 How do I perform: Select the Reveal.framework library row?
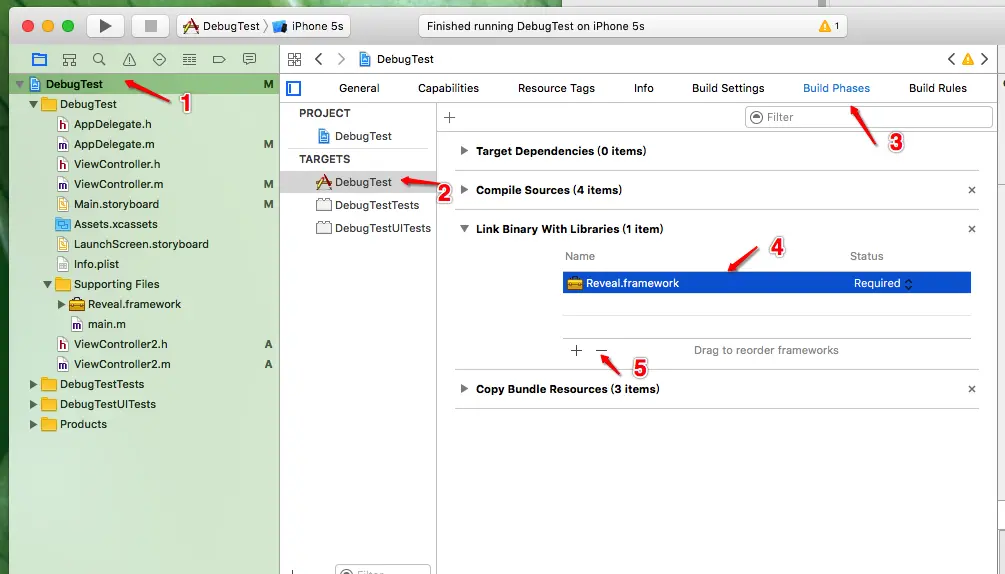coord(767,283)
